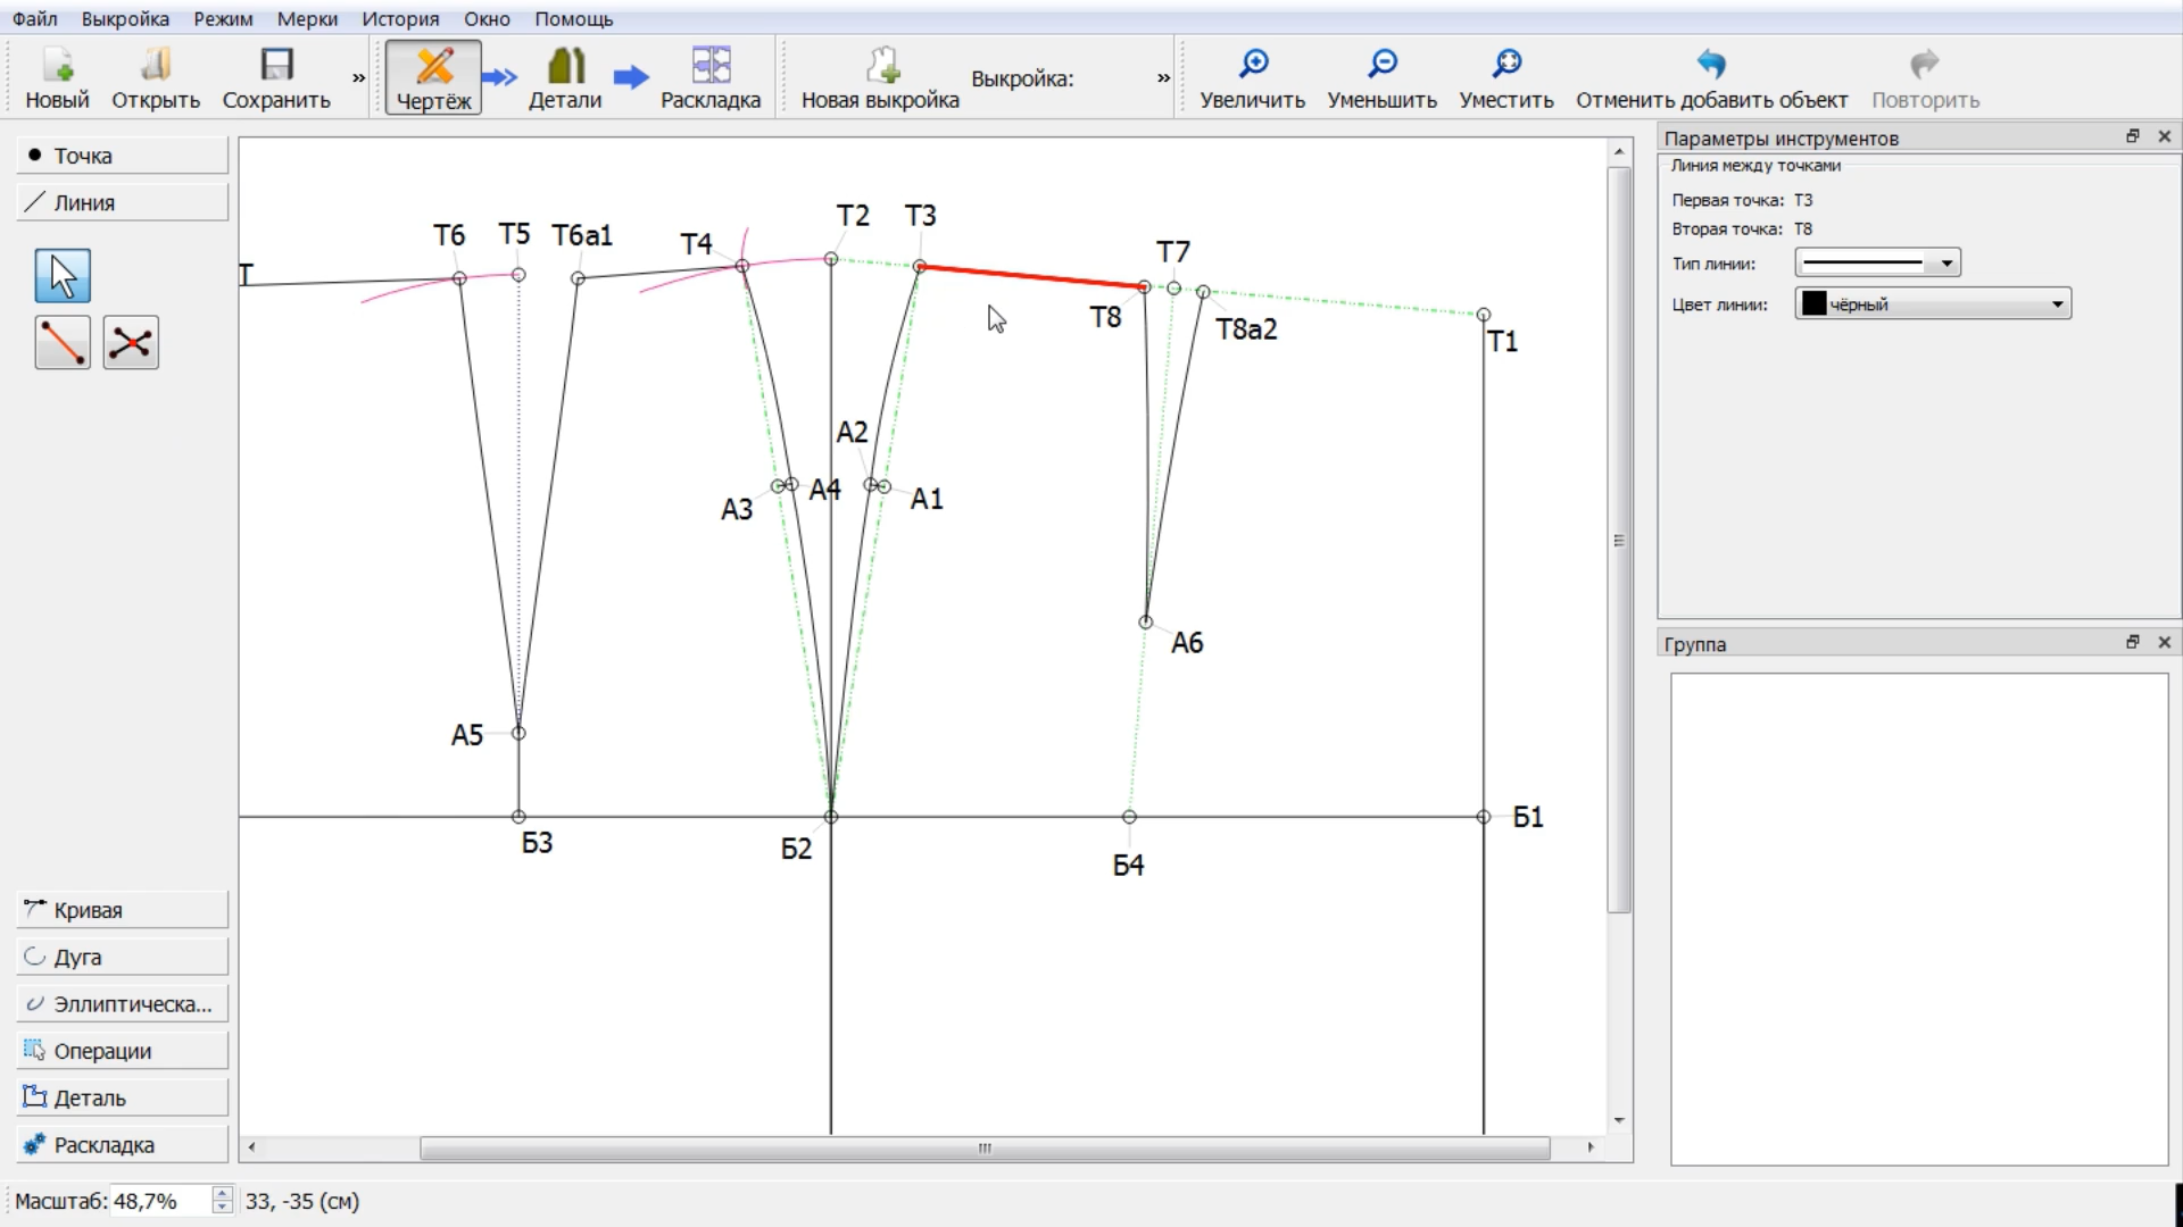2183x1227 pixels.
Task: Open a file with Открыть icon
Action: tap(155, 78)
